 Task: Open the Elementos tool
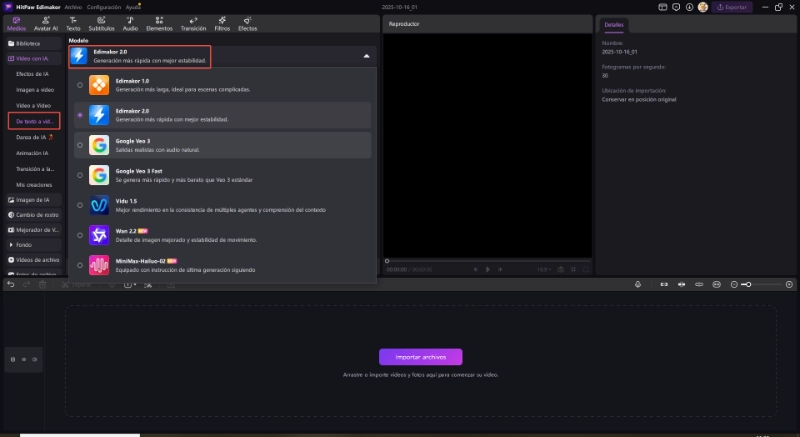(x=160, y=24)
